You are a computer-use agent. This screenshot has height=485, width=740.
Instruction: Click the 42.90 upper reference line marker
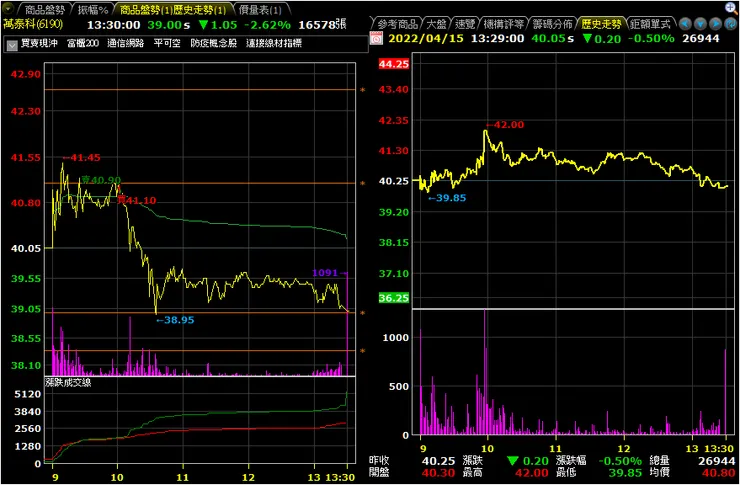tap(362, 90)
